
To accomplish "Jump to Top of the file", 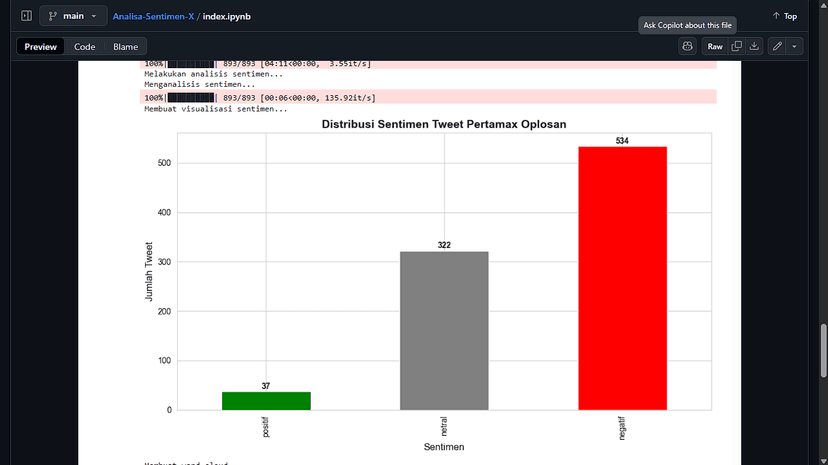I will 785,16.
